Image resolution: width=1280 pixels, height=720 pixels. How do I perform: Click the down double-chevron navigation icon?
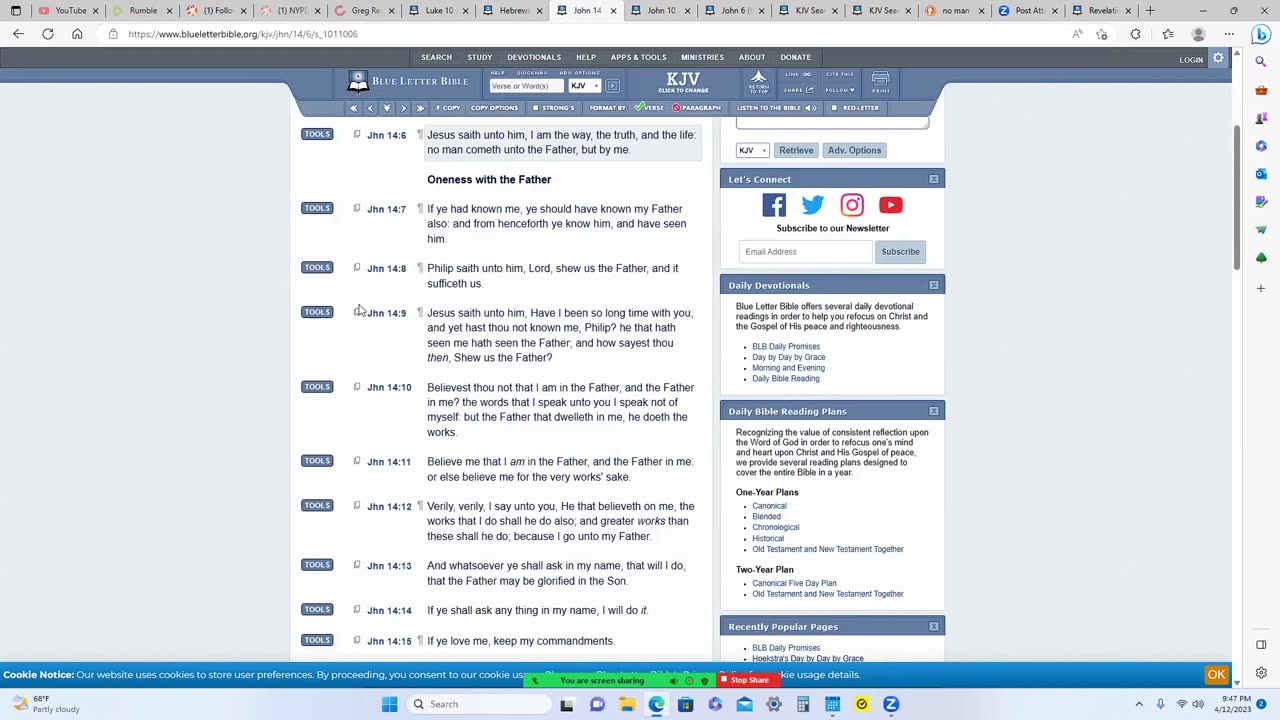click(387, 108)
